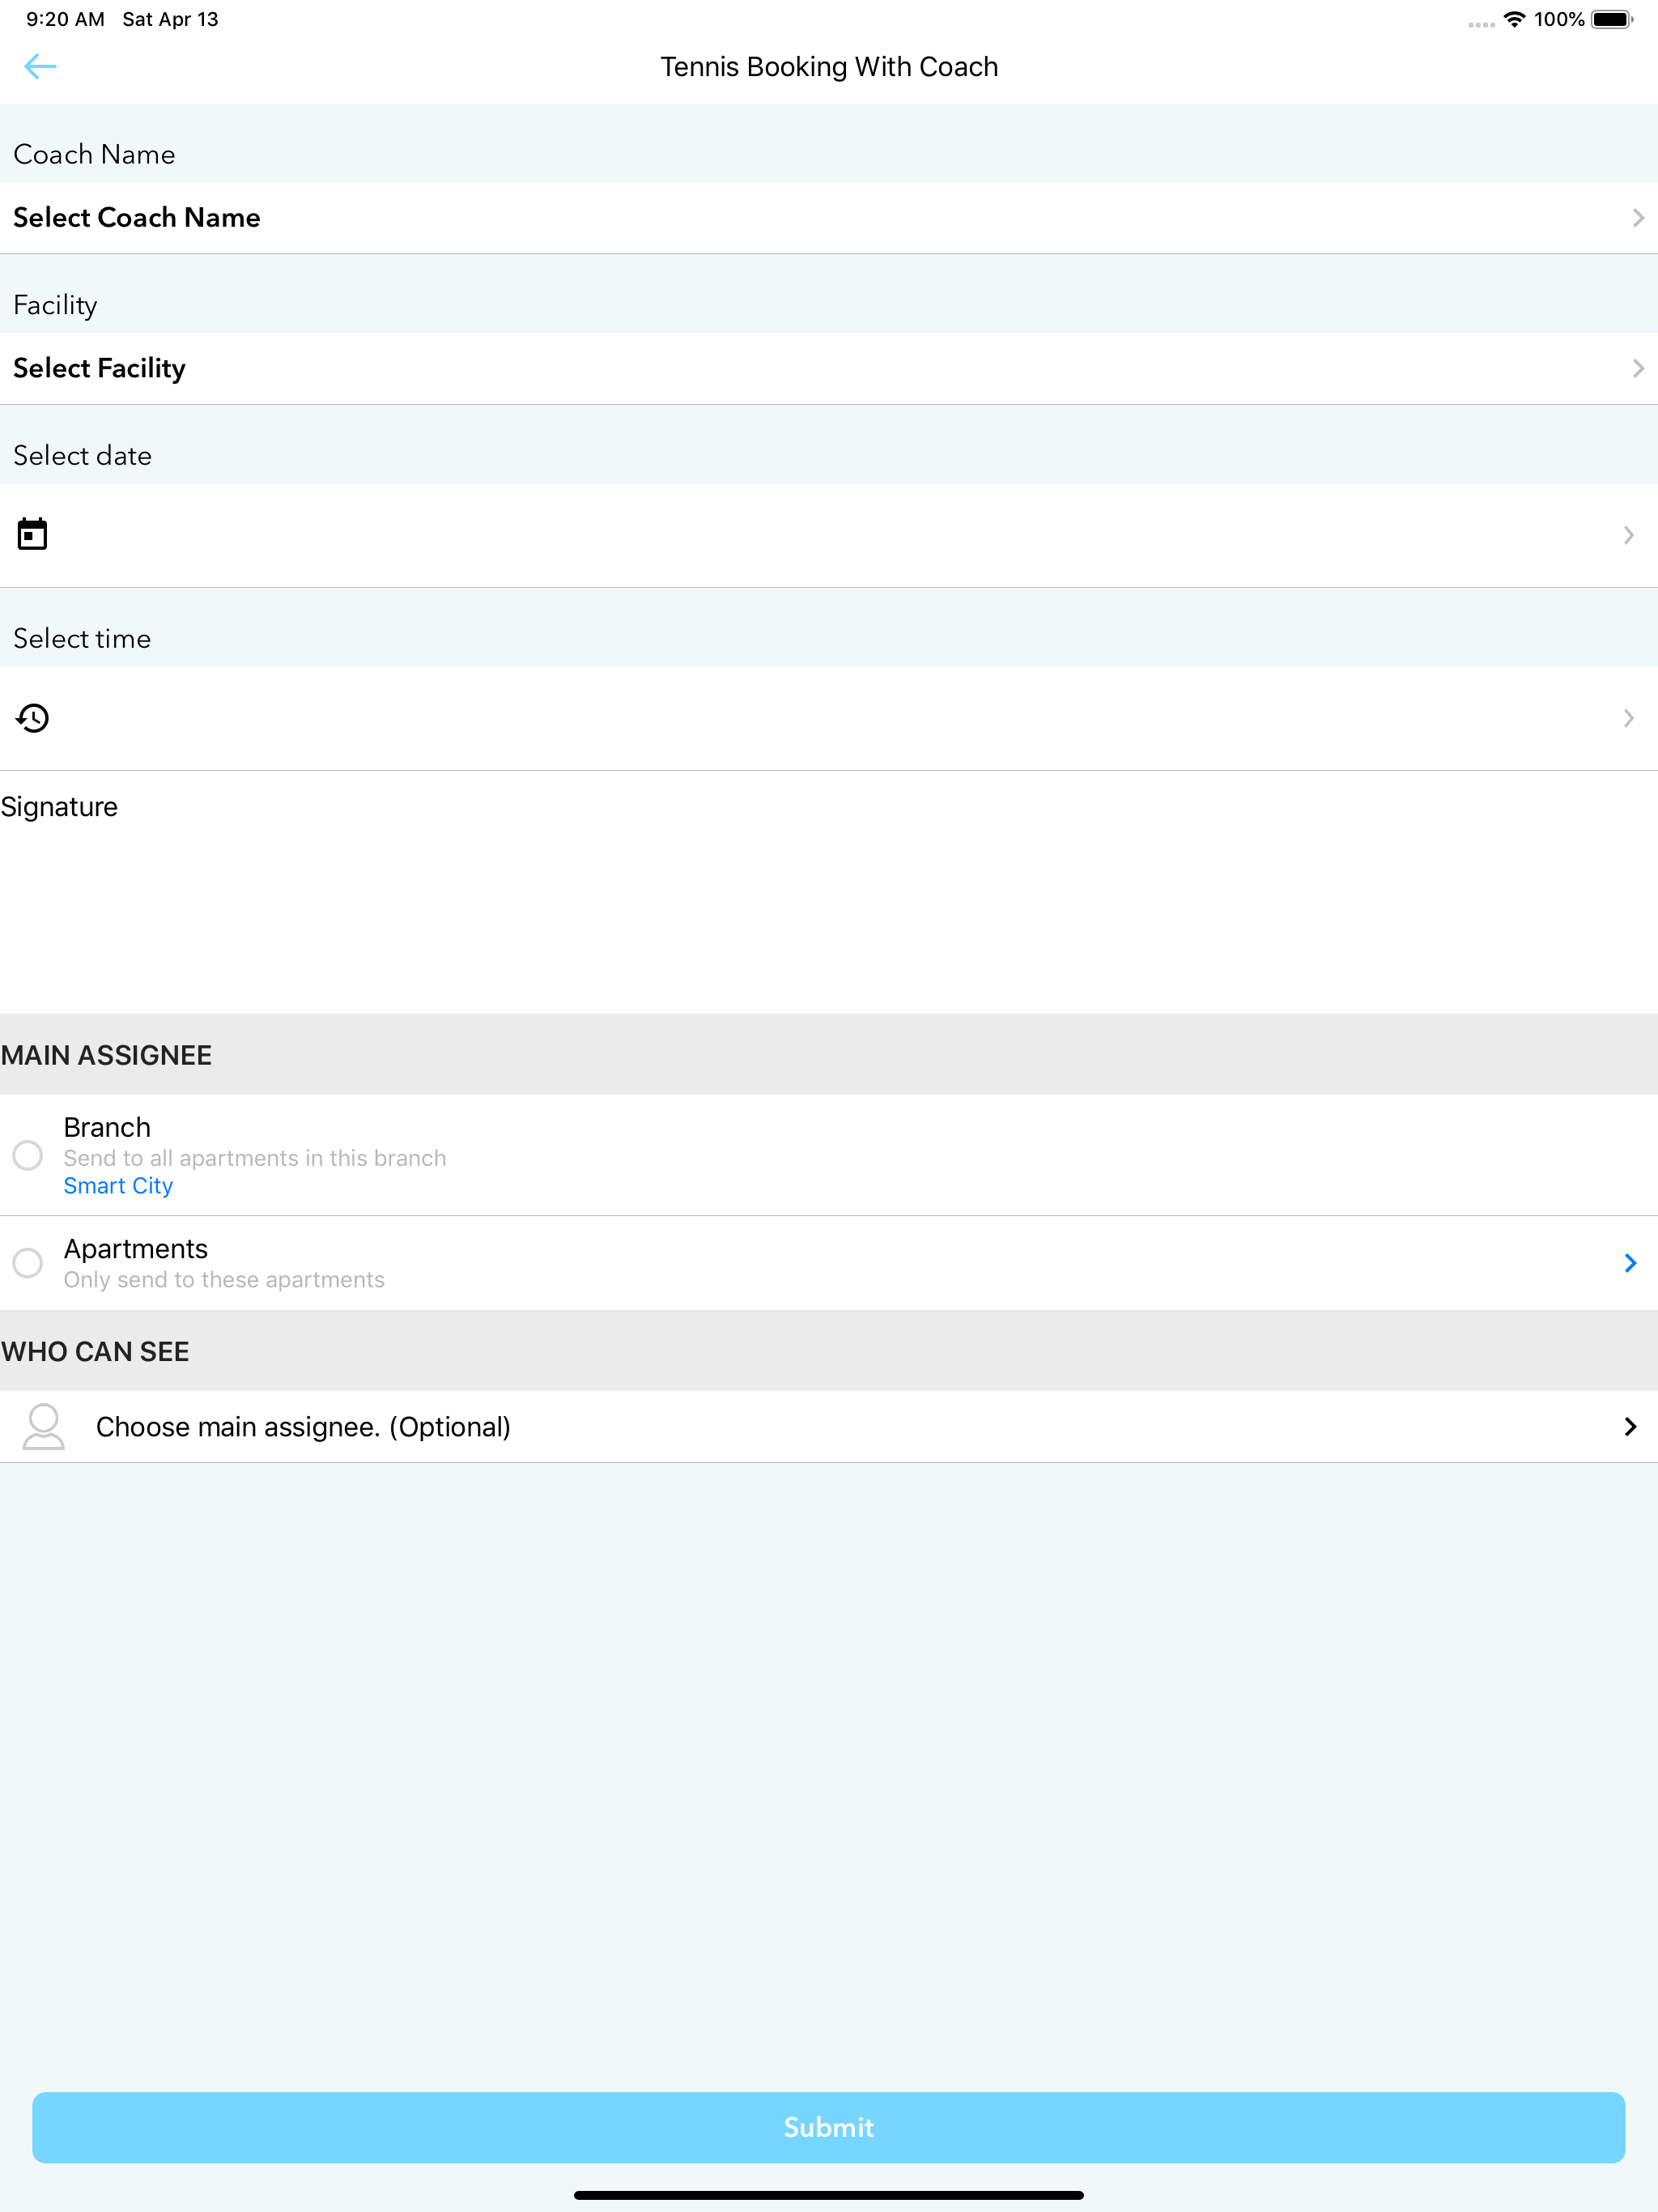Screen dimensions: 1658x2212
Task: Open the Select Facility dropdown
Action: (829, 368)
